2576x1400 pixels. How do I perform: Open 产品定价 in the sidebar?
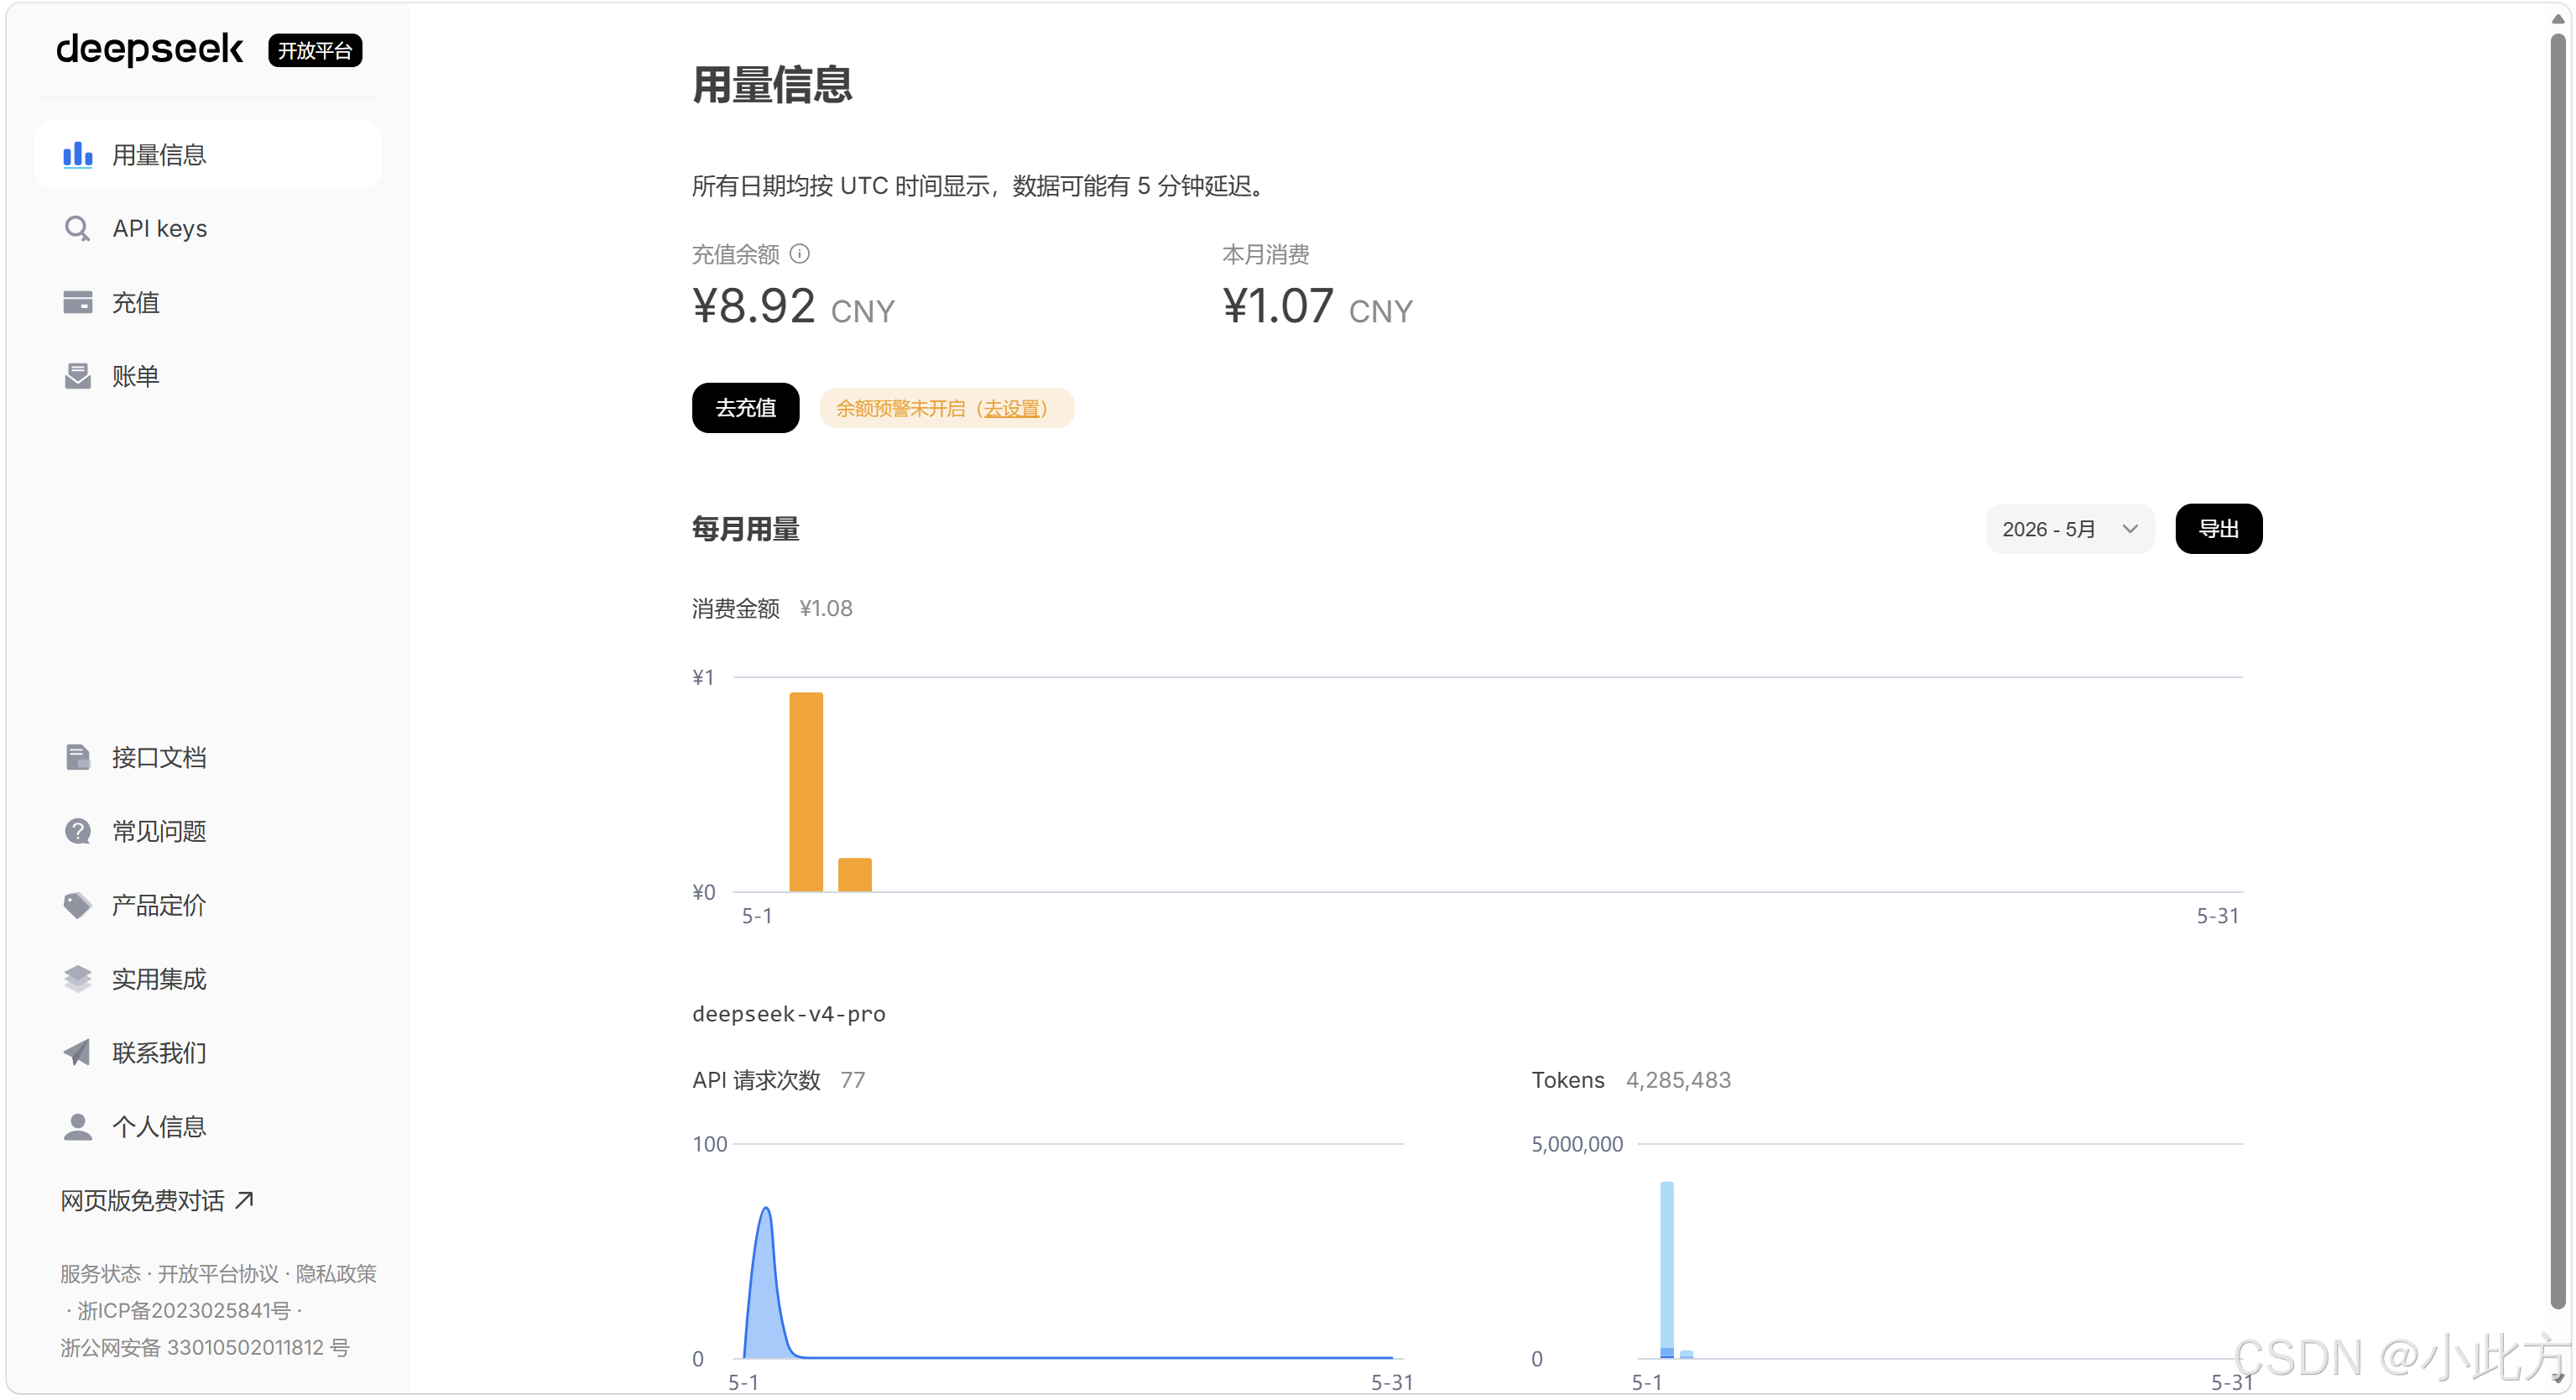click(x=208, y=905)
